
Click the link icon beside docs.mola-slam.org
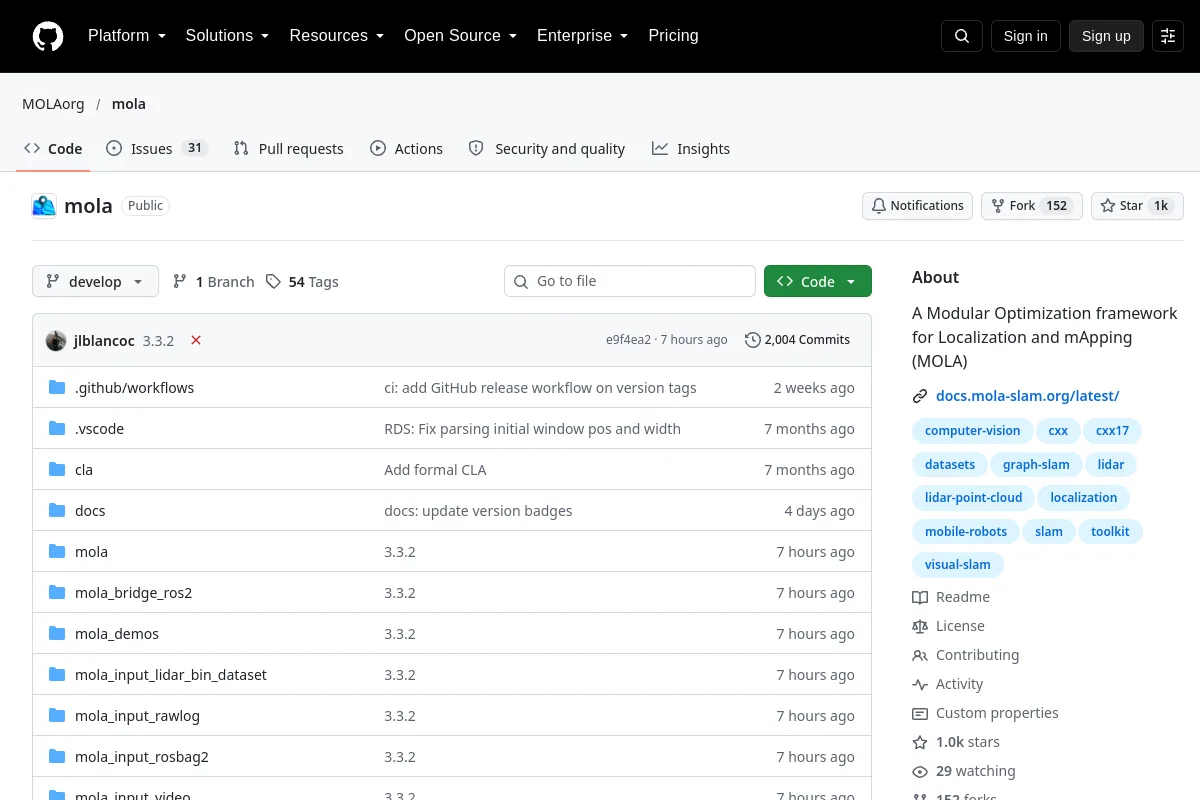[920, 396]
